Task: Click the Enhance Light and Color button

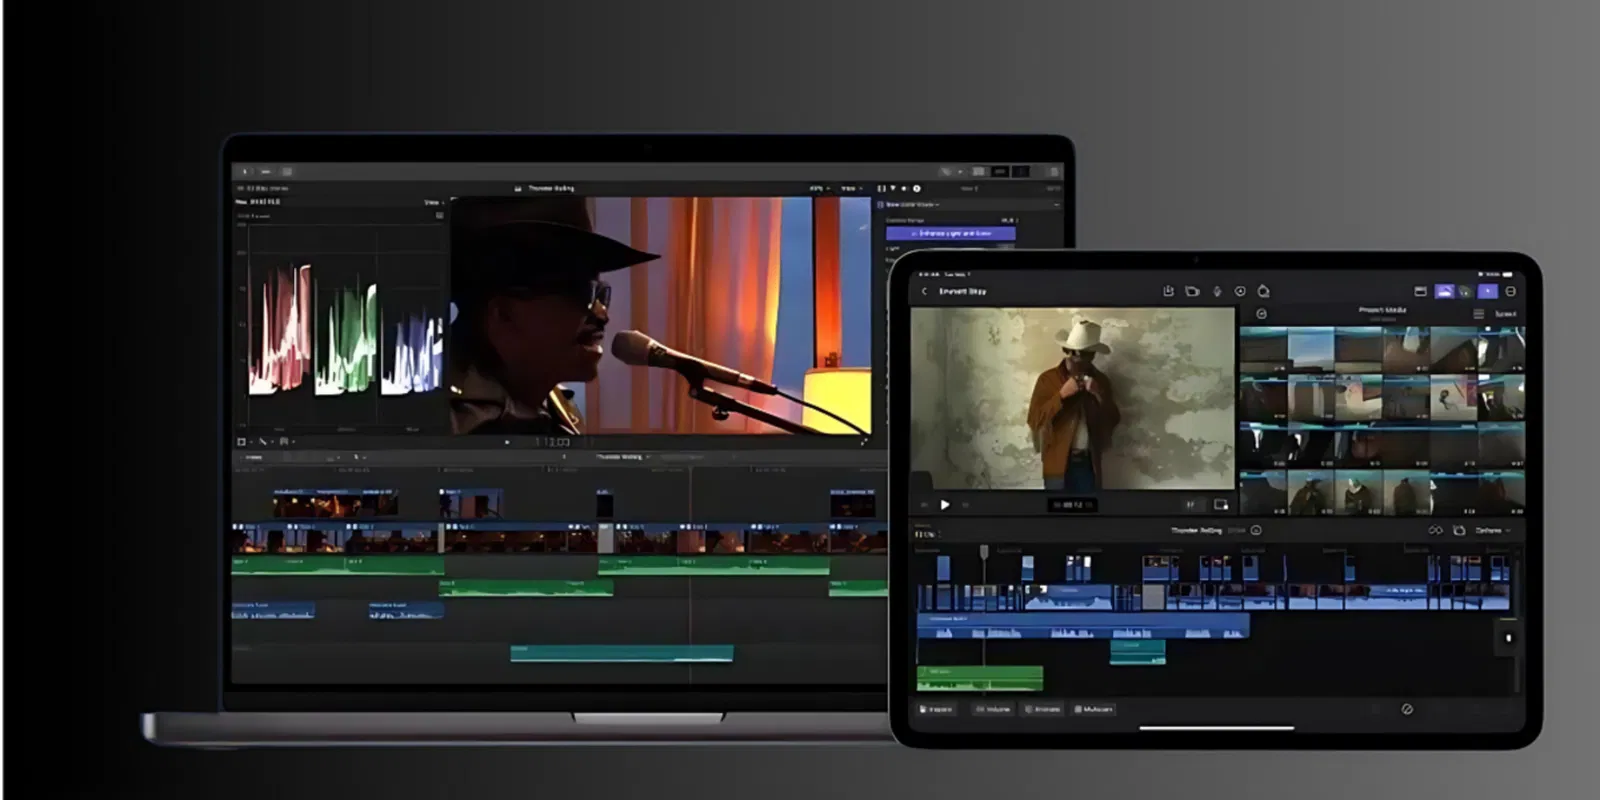Action: [x=951, y=233]
